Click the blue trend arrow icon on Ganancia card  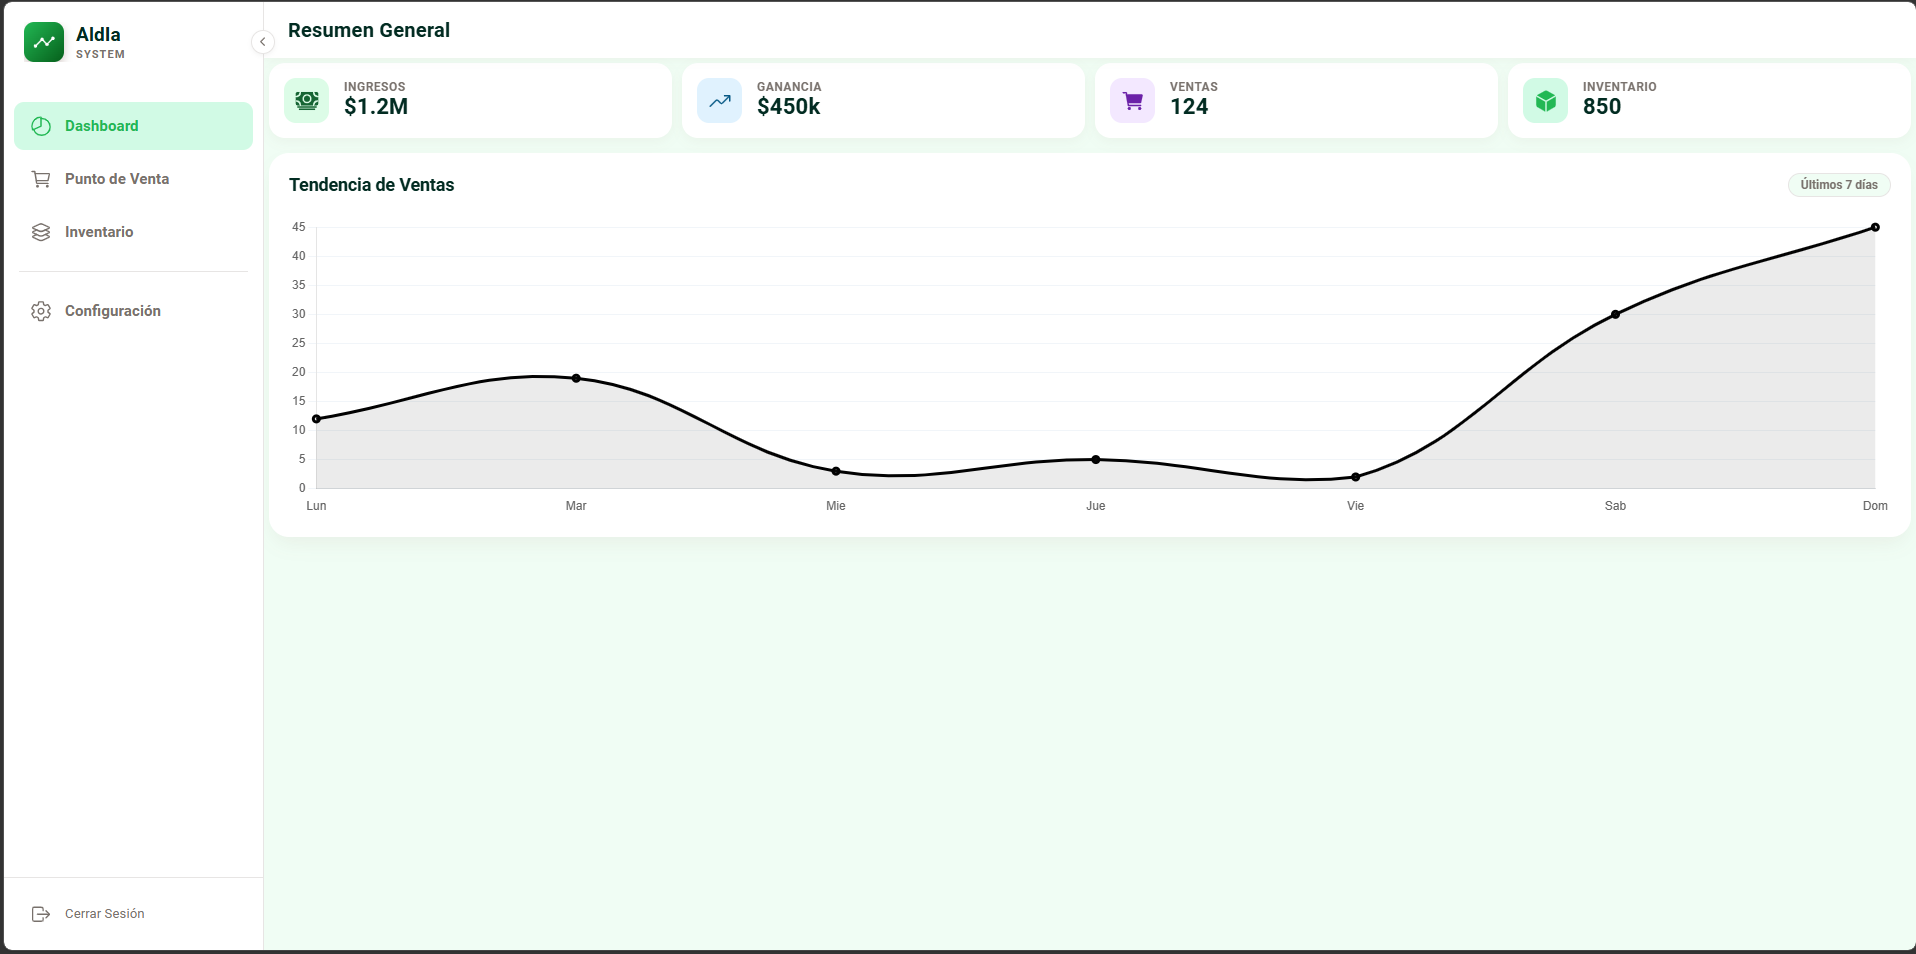click(719, 100)
